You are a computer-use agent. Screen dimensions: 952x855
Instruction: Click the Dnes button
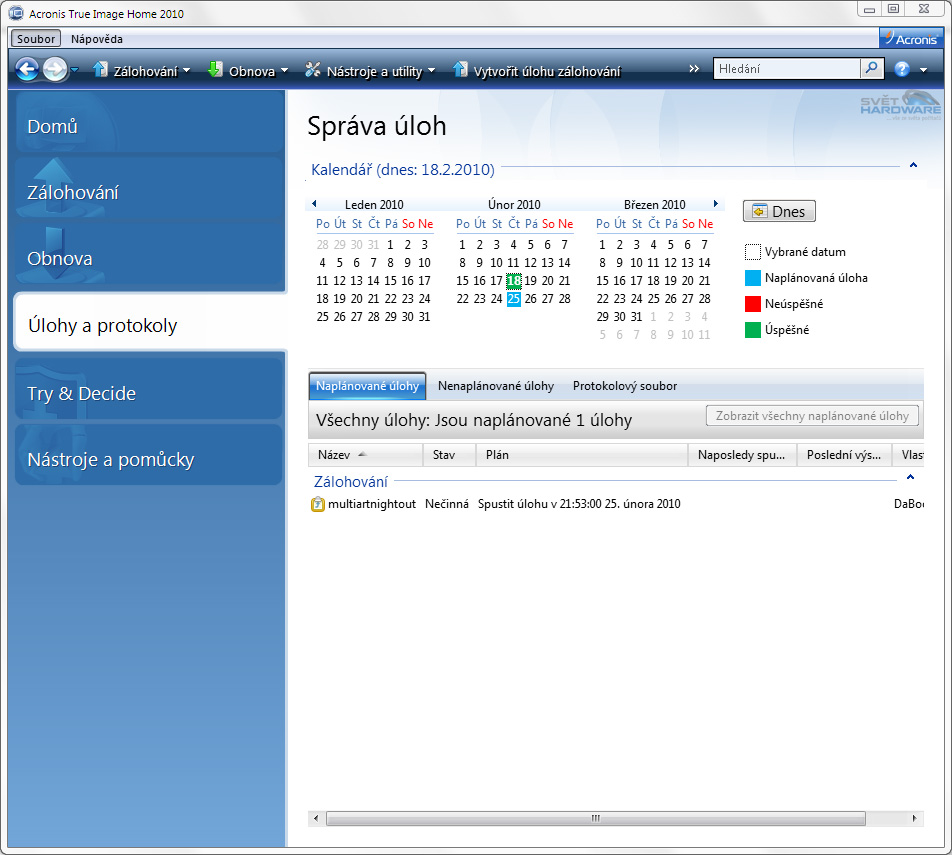(779, 211)
